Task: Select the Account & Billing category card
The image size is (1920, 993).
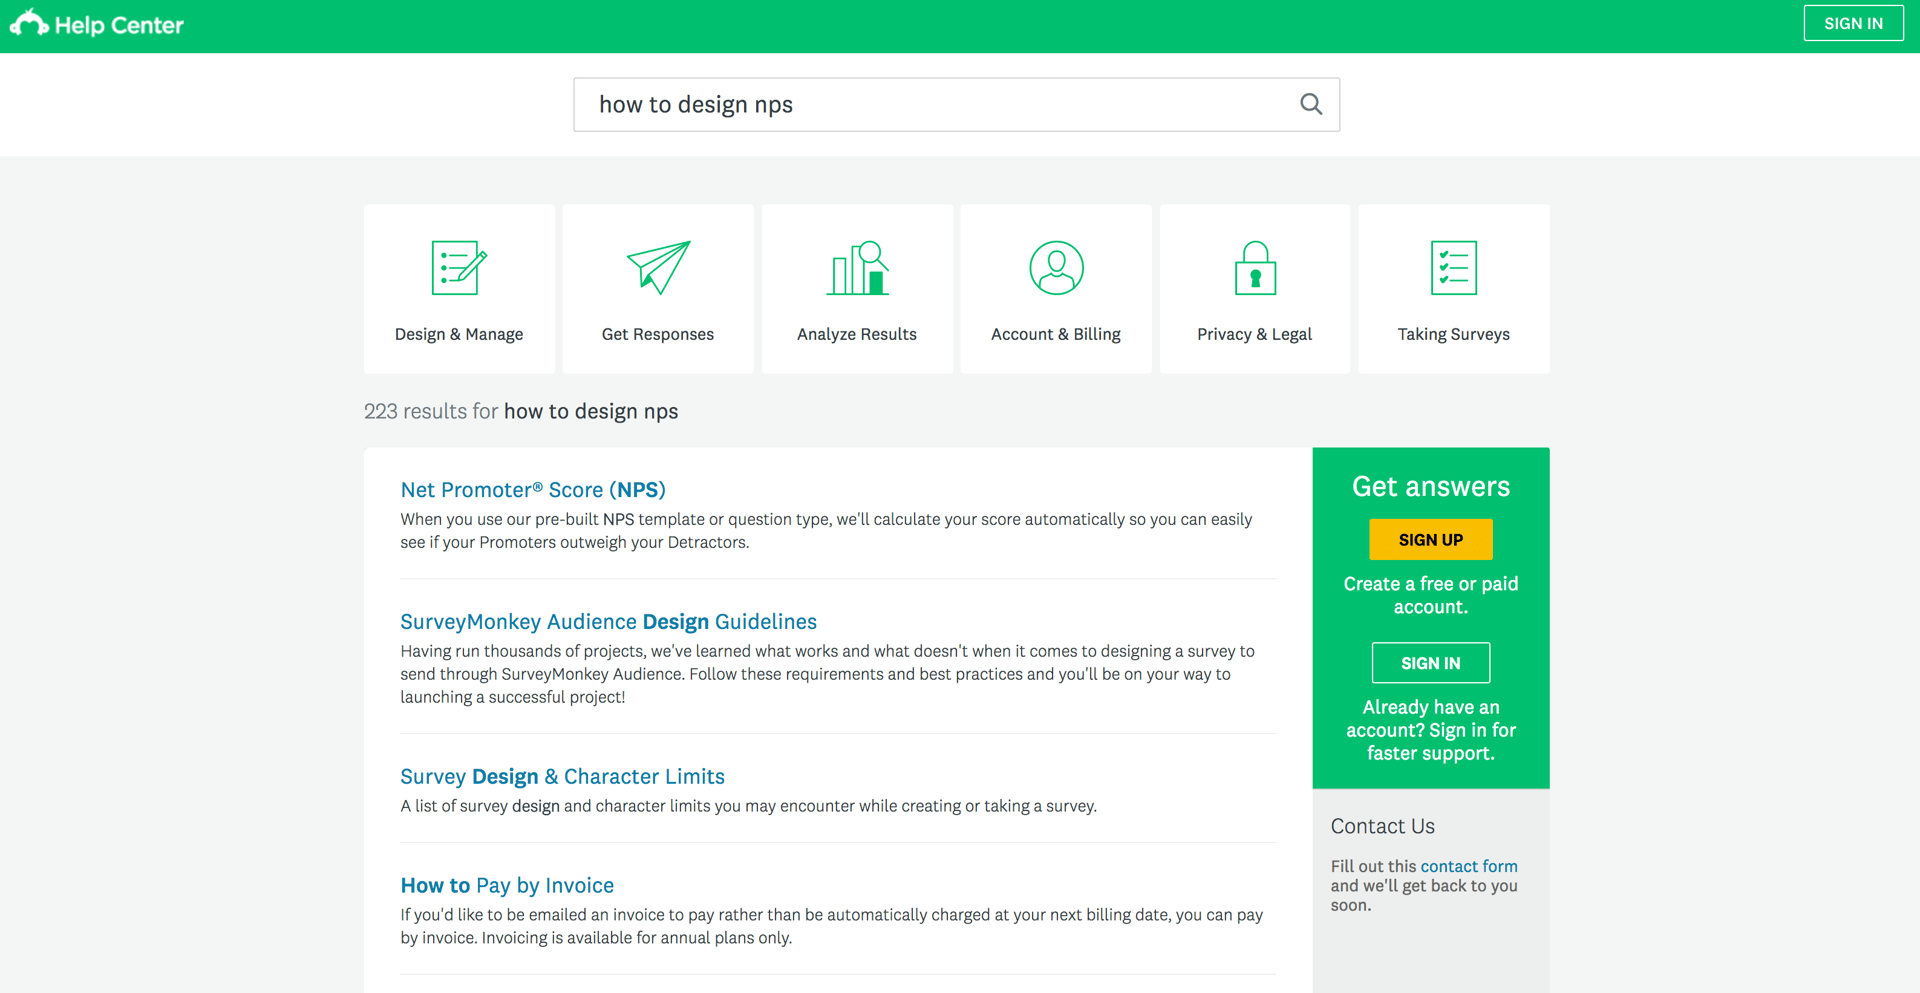Action: (1055, 289)
